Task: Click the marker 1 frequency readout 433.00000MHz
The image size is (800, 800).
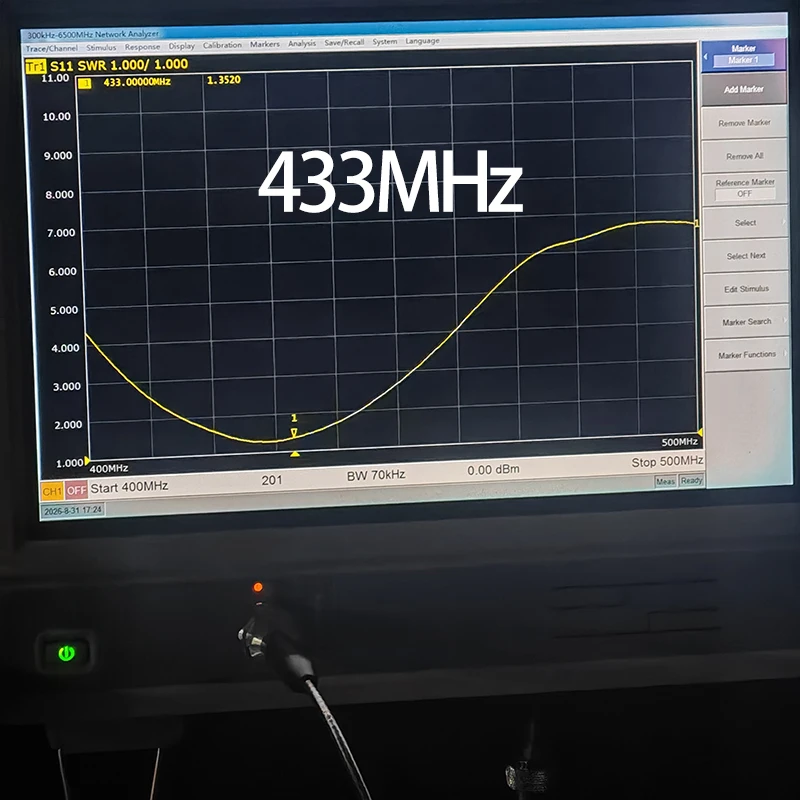Action: coord(137,82)
